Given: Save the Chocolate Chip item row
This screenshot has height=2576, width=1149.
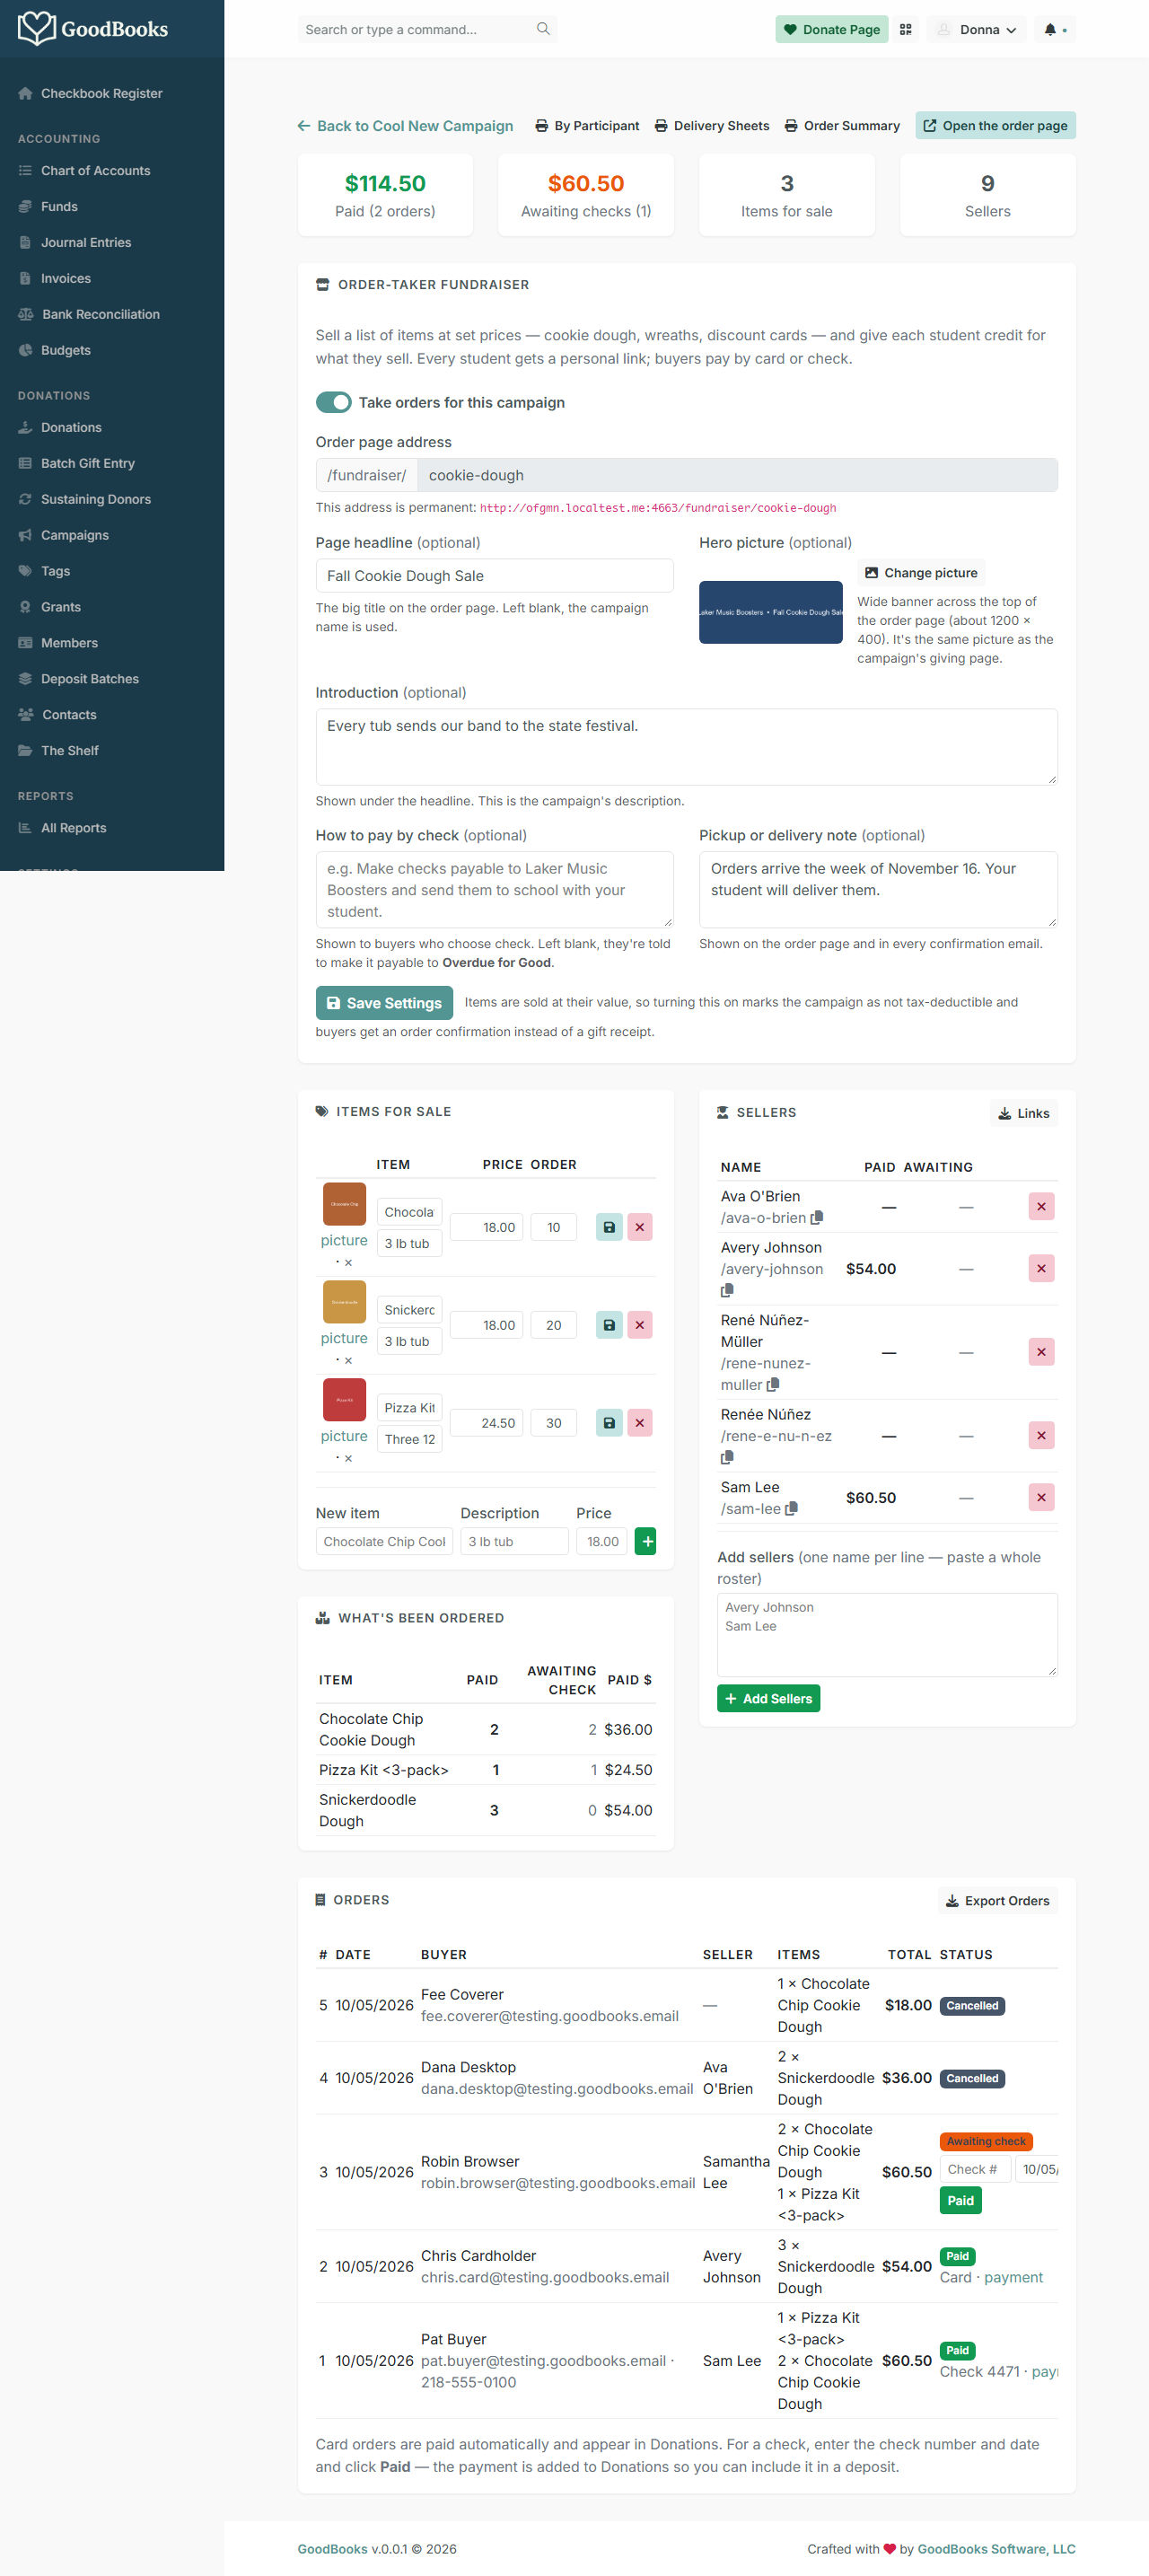Looking at the screenshot, I should pyautogui.click(x=609, y=1227).
